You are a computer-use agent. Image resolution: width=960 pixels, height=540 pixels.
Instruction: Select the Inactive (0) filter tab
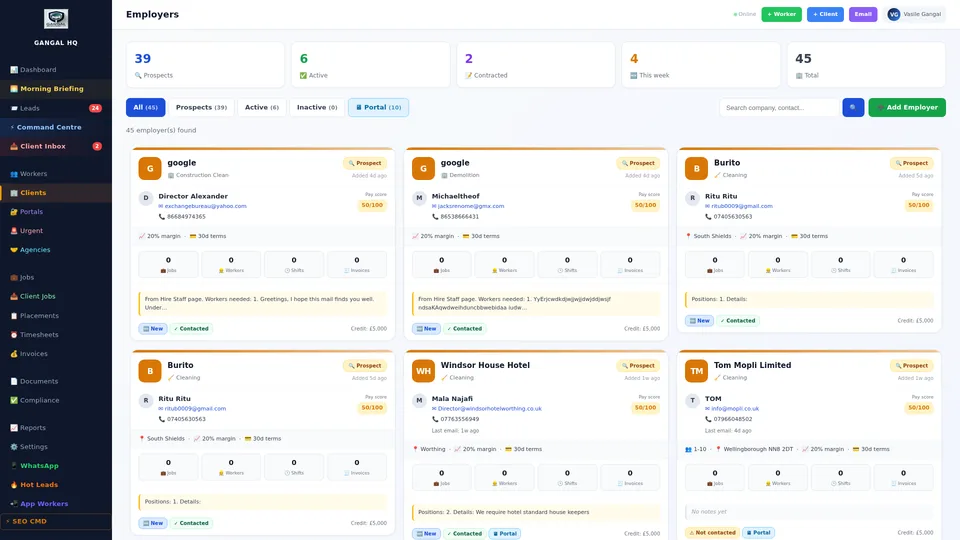[317, 107]
